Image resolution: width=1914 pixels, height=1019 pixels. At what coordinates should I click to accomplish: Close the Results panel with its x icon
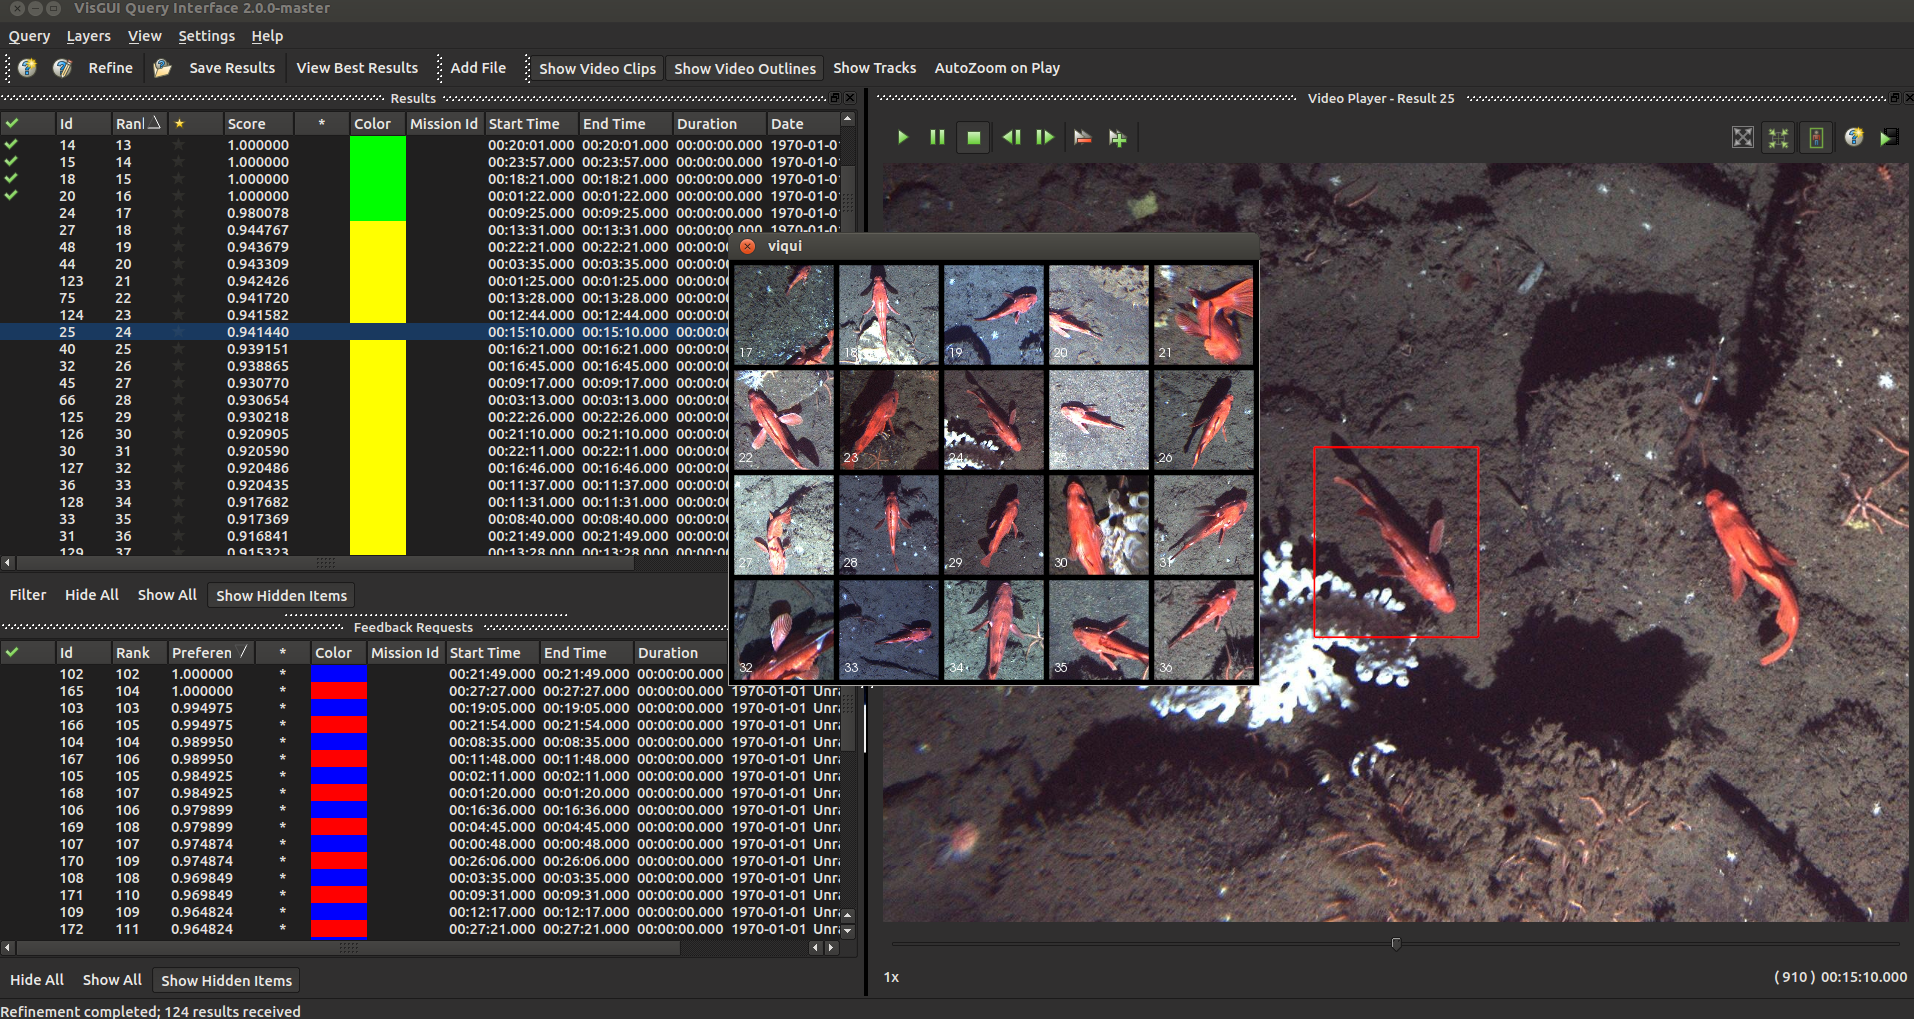coord(850,98)
